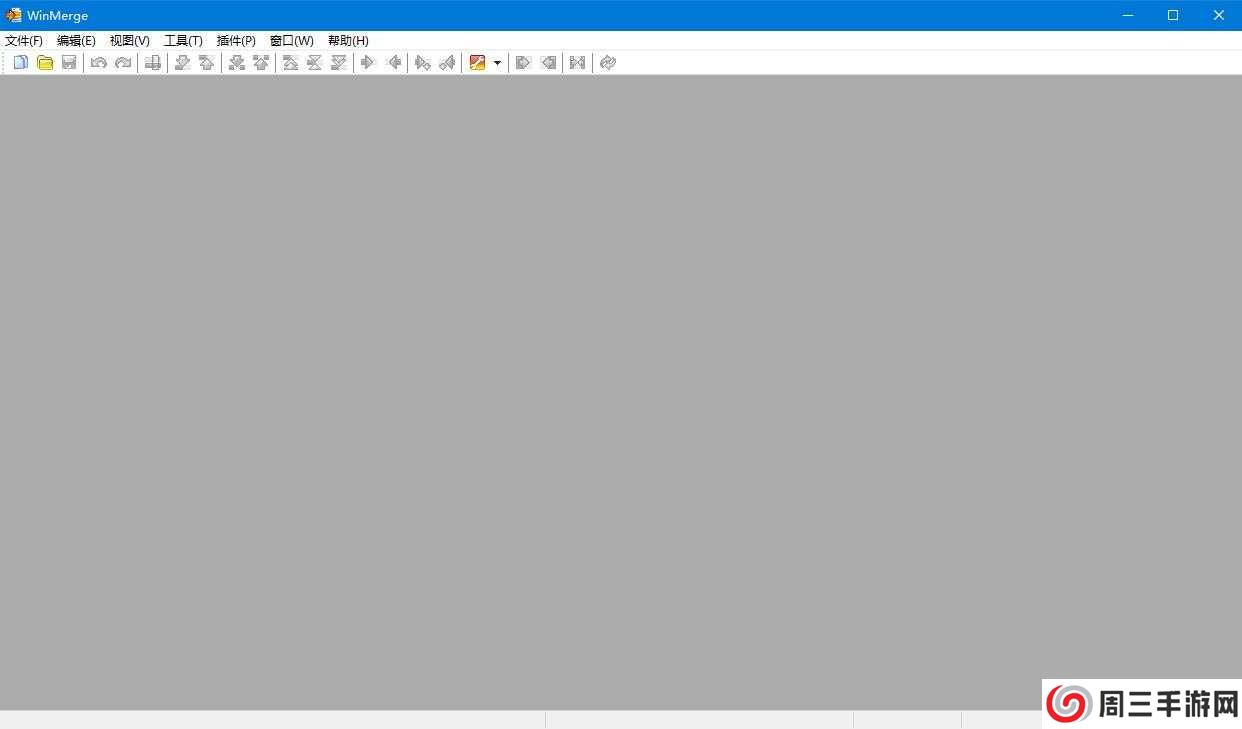The image size is (1242, 729).
Task: Open files using the yellow folder icon
Action: coord(45,63)
